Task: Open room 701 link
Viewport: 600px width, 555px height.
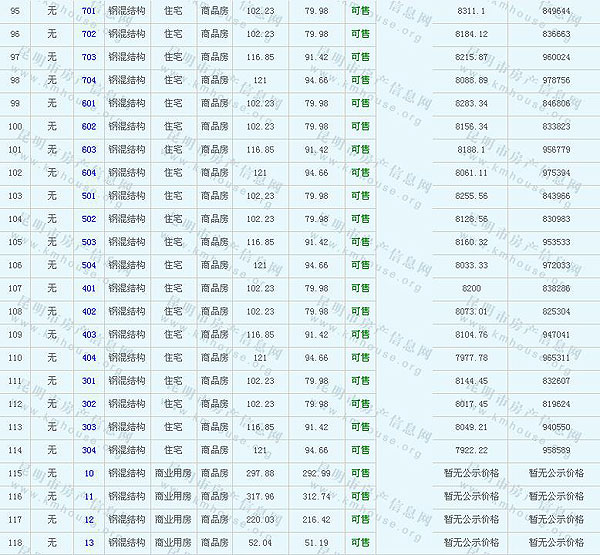Action: 89,11
